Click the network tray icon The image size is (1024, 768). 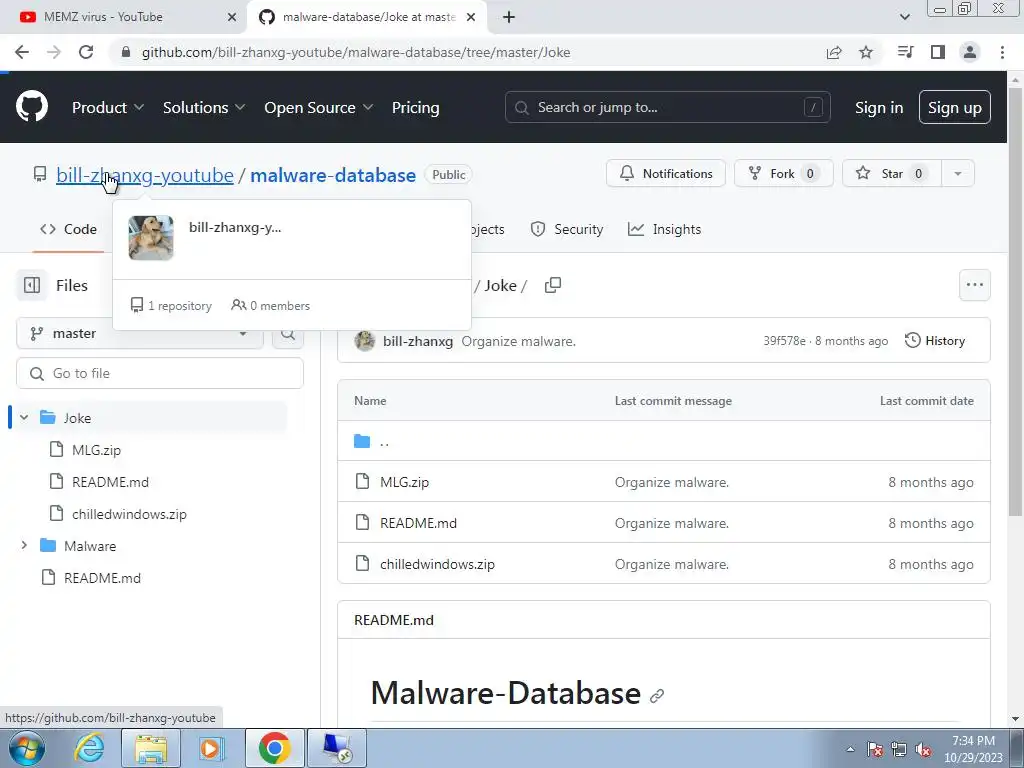coord(899,749)
